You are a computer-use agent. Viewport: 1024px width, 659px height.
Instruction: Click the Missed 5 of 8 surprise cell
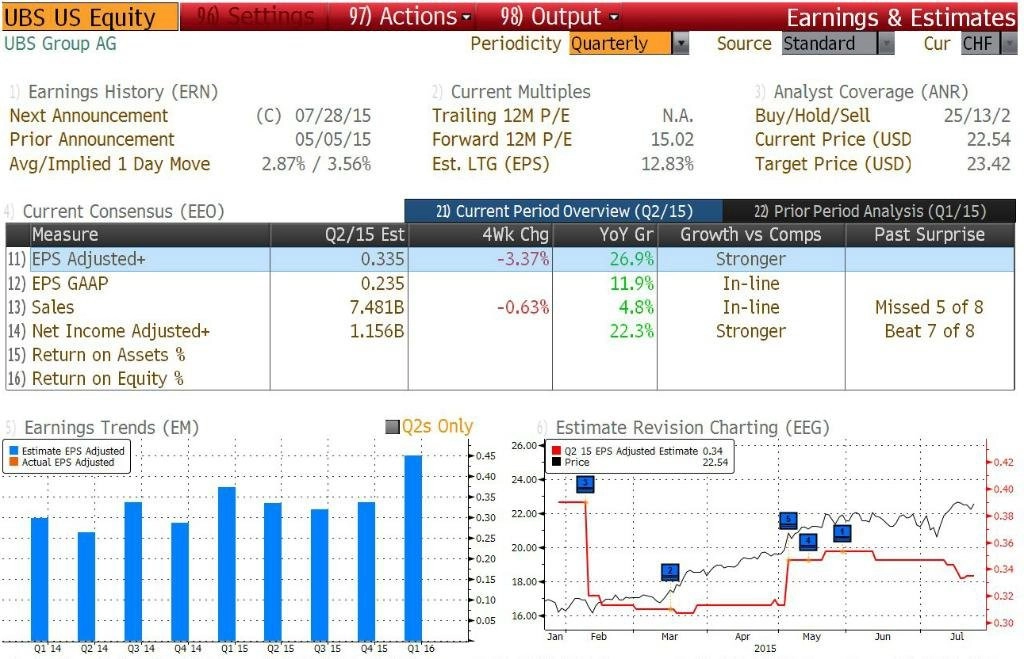tap(929, 307)
